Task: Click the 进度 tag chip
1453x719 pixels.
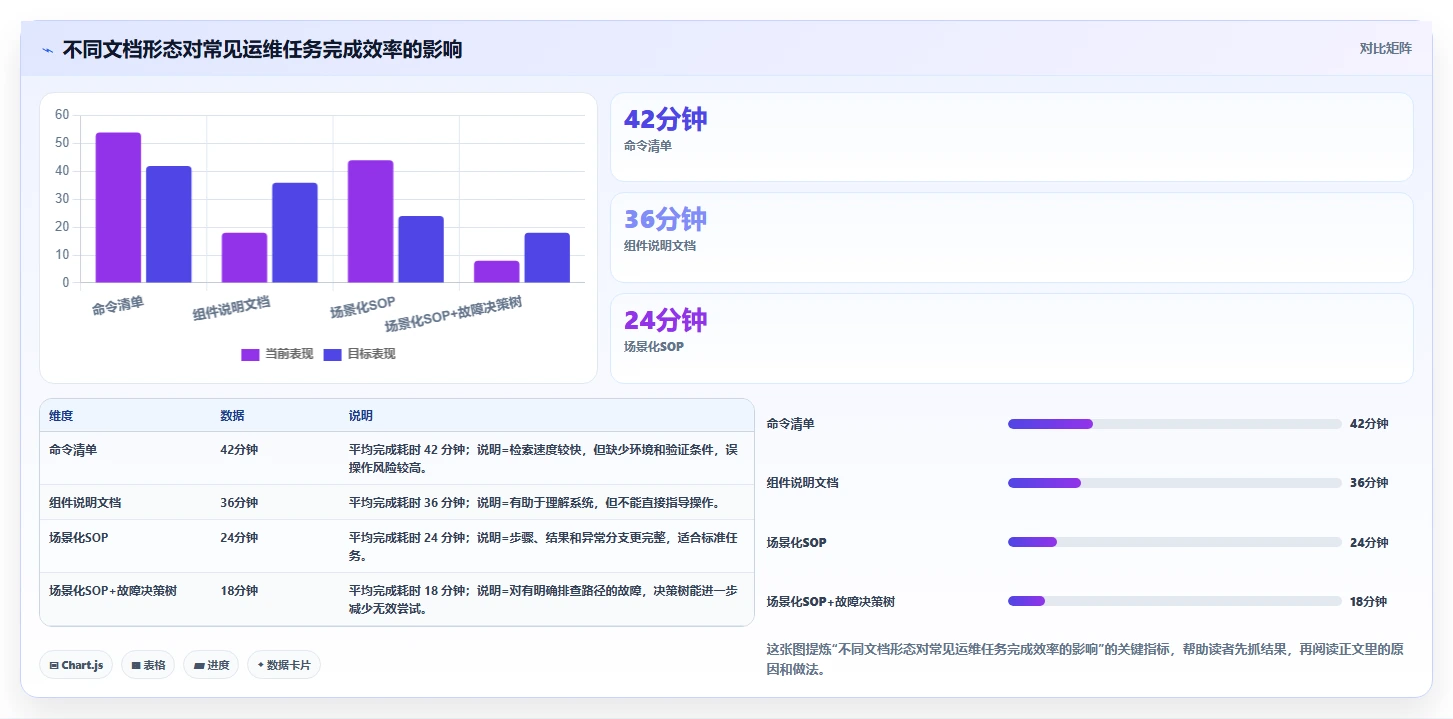Action: click(x=211, y=665)
